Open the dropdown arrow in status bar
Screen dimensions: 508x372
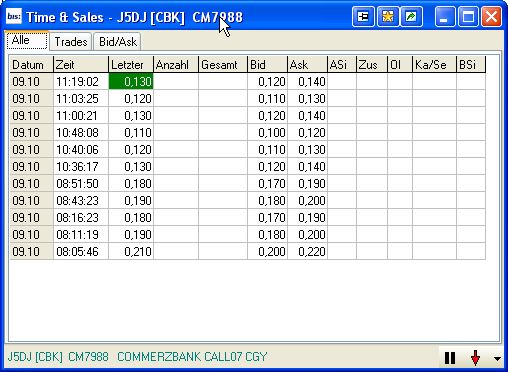tap(497, 359)
